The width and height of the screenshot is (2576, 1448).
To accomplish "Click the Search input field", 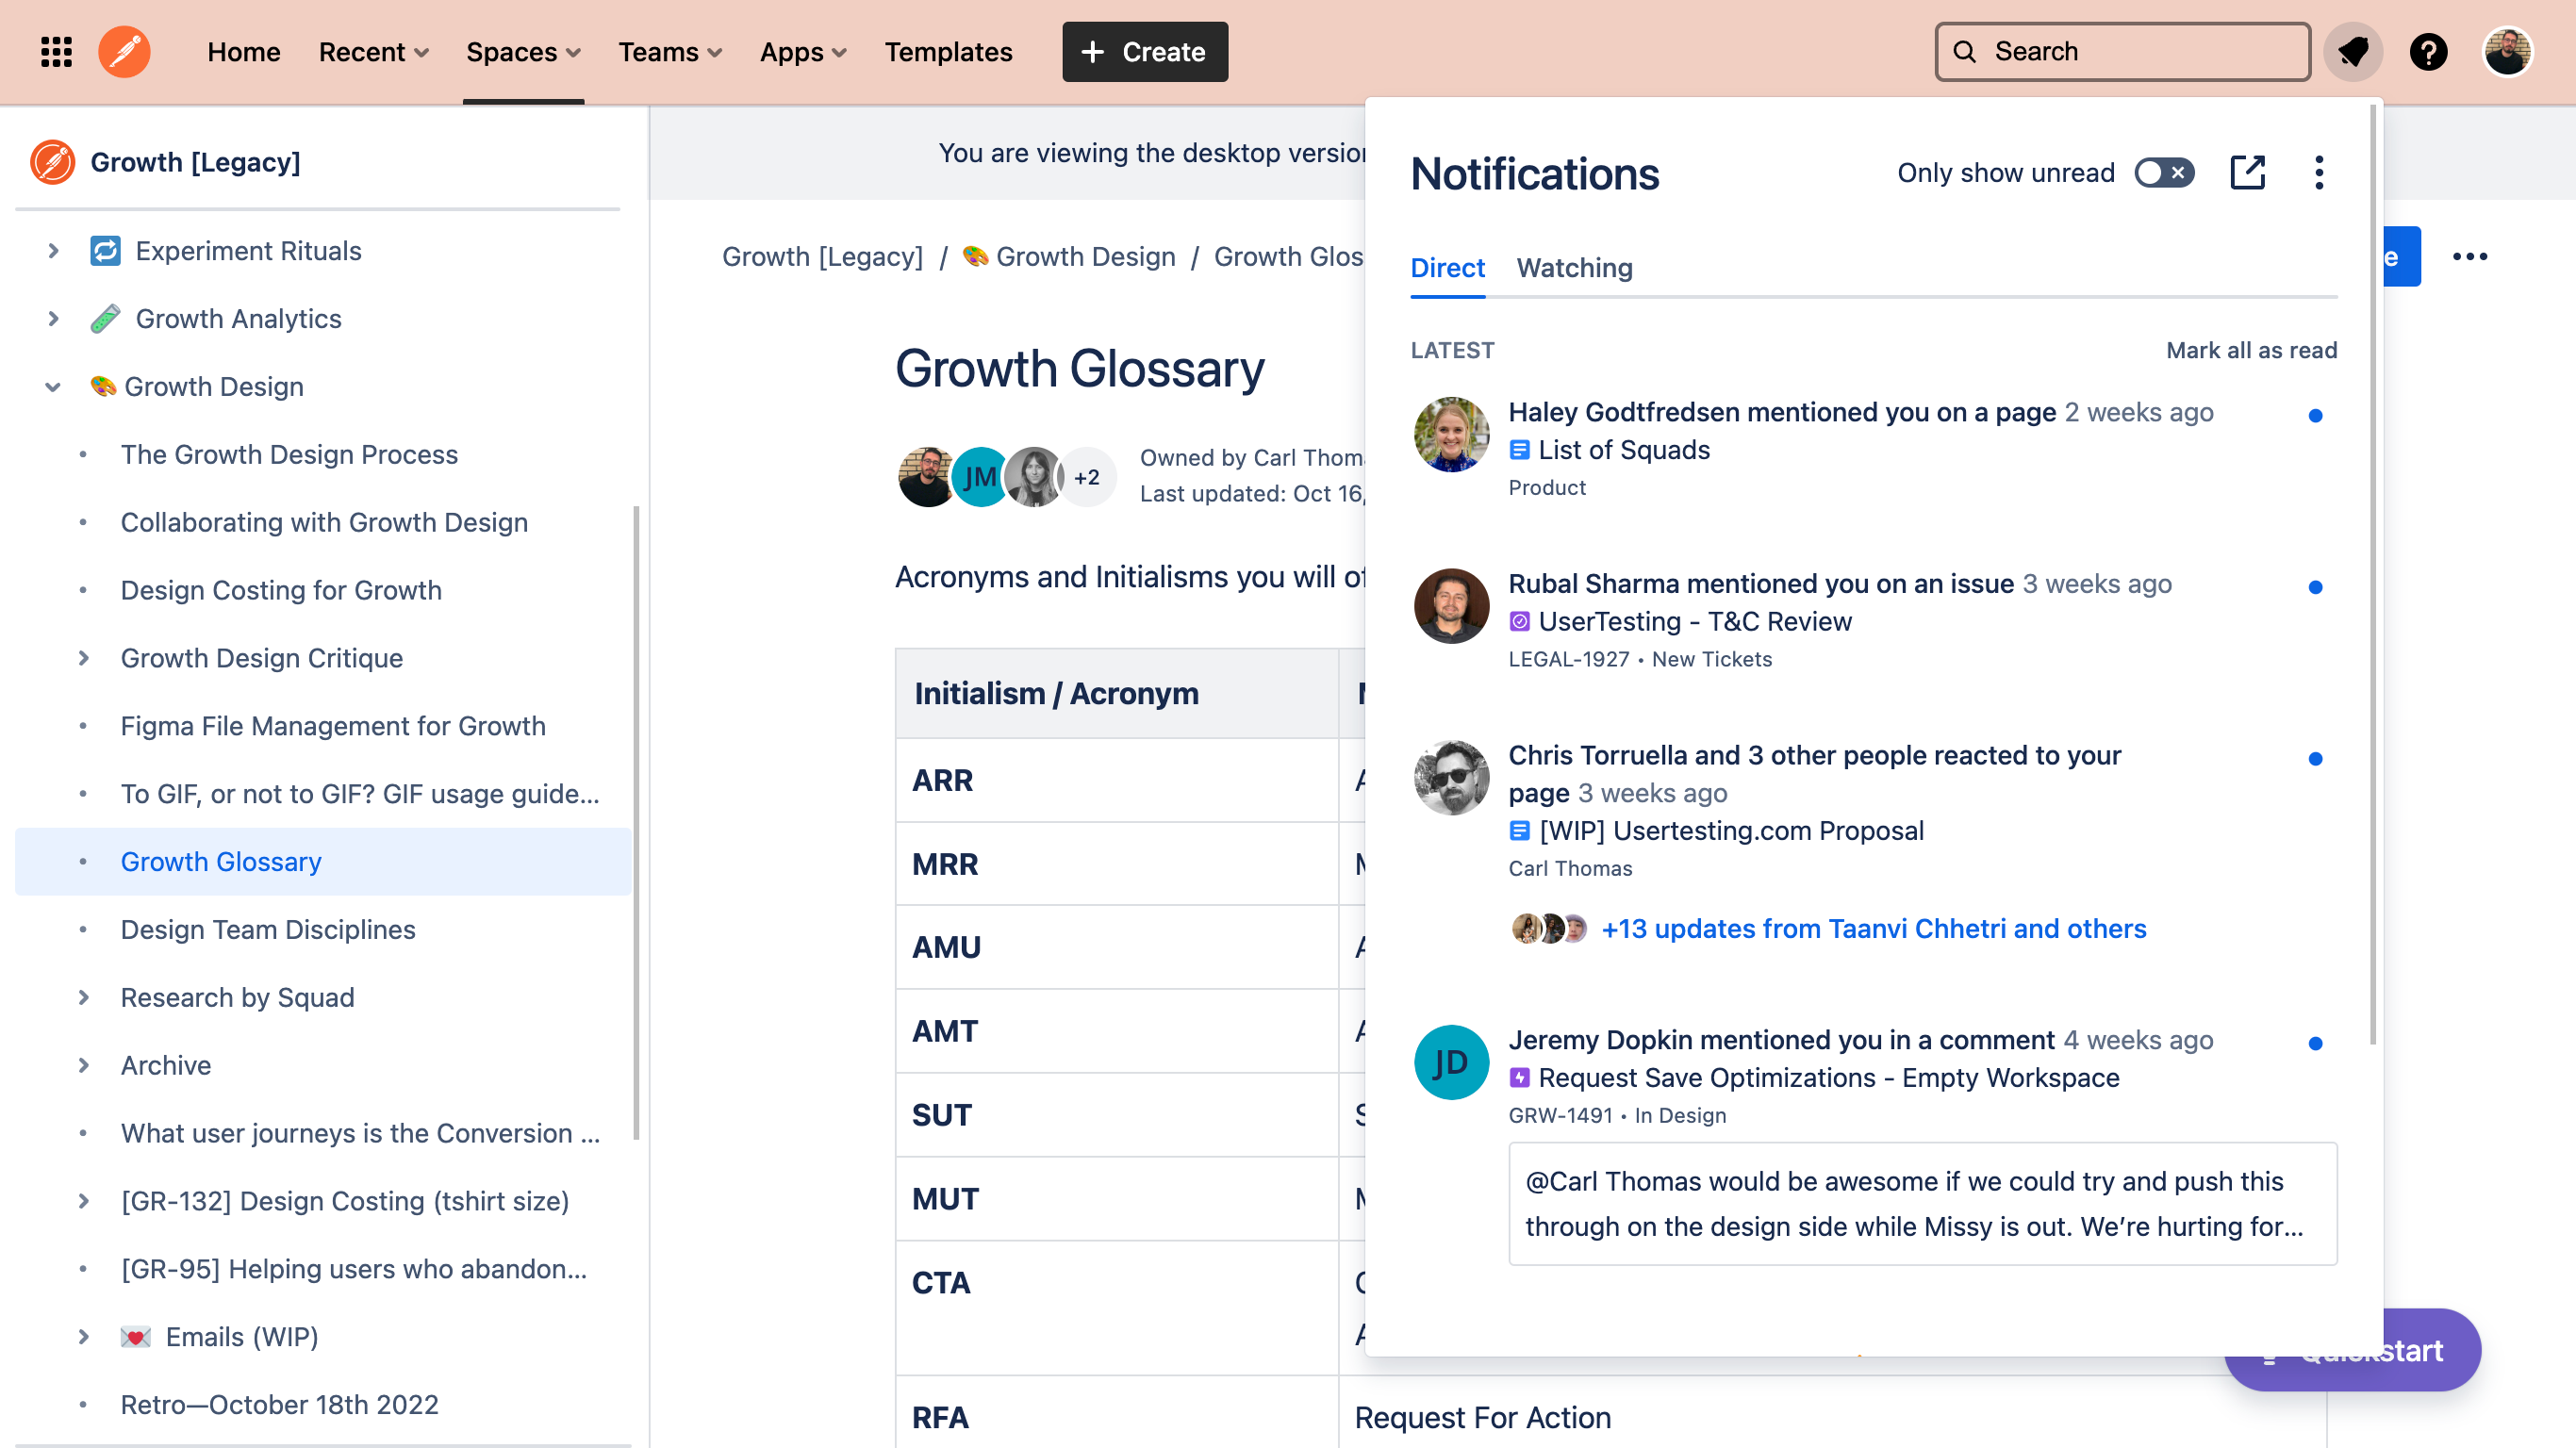I will tap(2122, 52).
